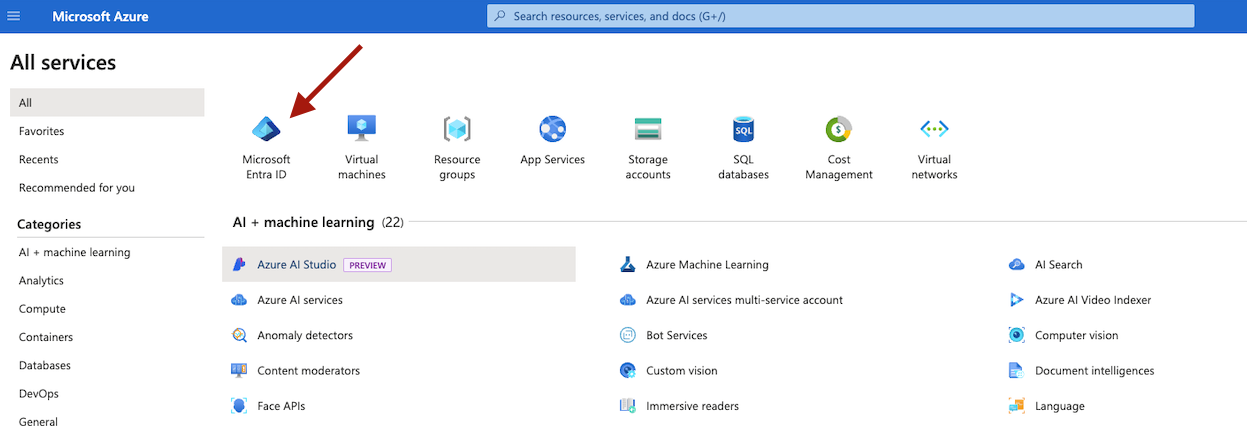This screenshot has height=426, width=1247.
Task: Open the Custom vision link
Action: click(x=681, y=370)
